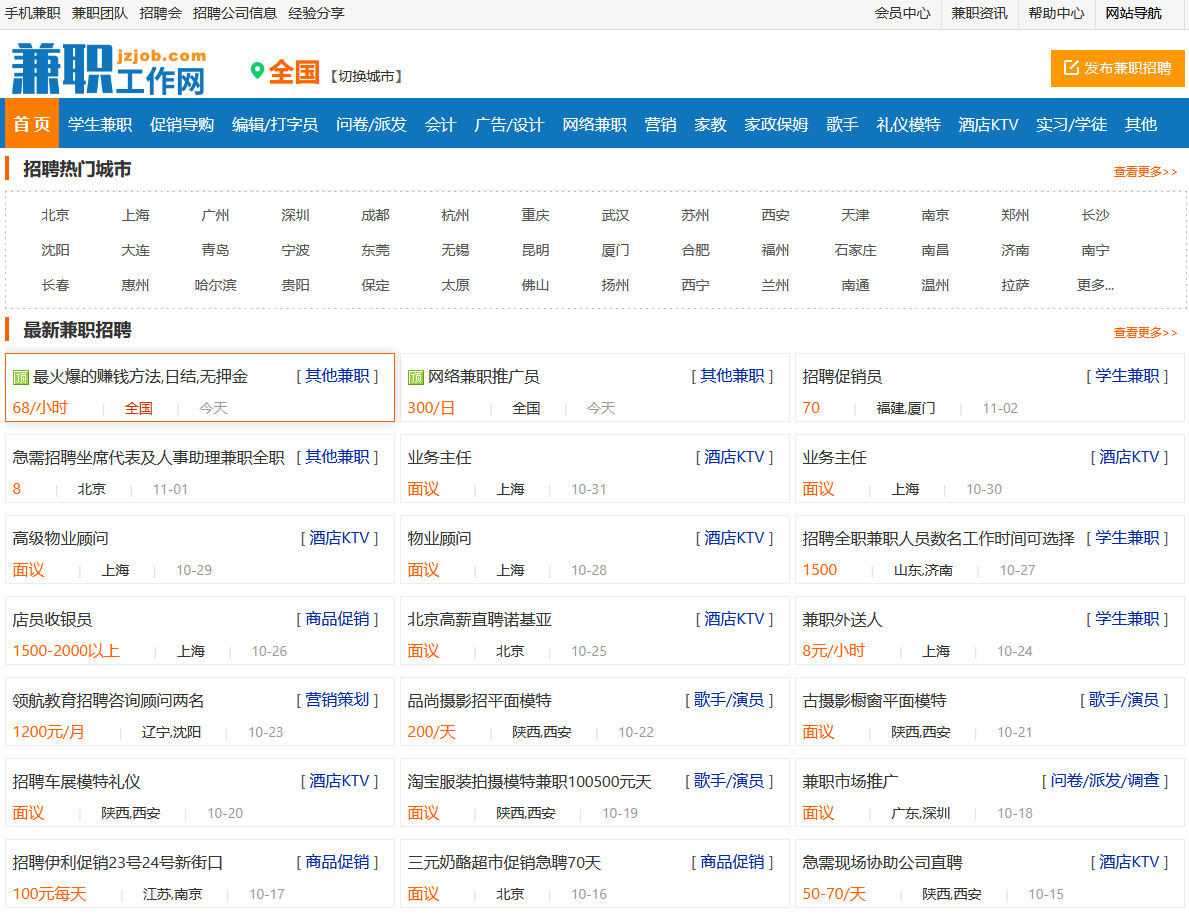
Task: Open the 北京 city link
Action: pos(55,214)
